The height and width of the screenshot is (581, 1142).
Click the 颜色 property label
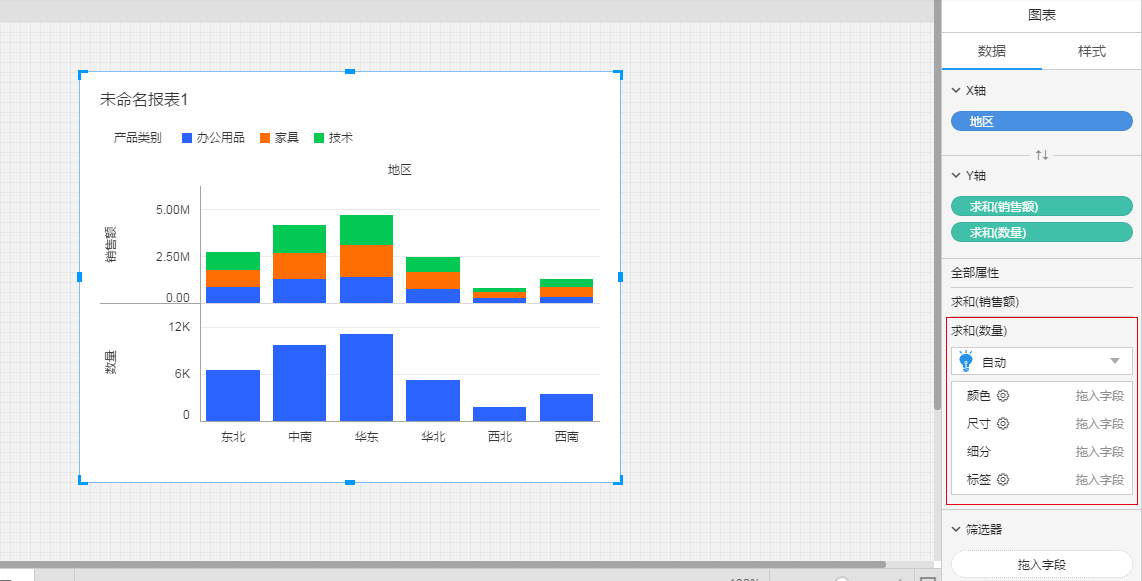tap(979, 395)
